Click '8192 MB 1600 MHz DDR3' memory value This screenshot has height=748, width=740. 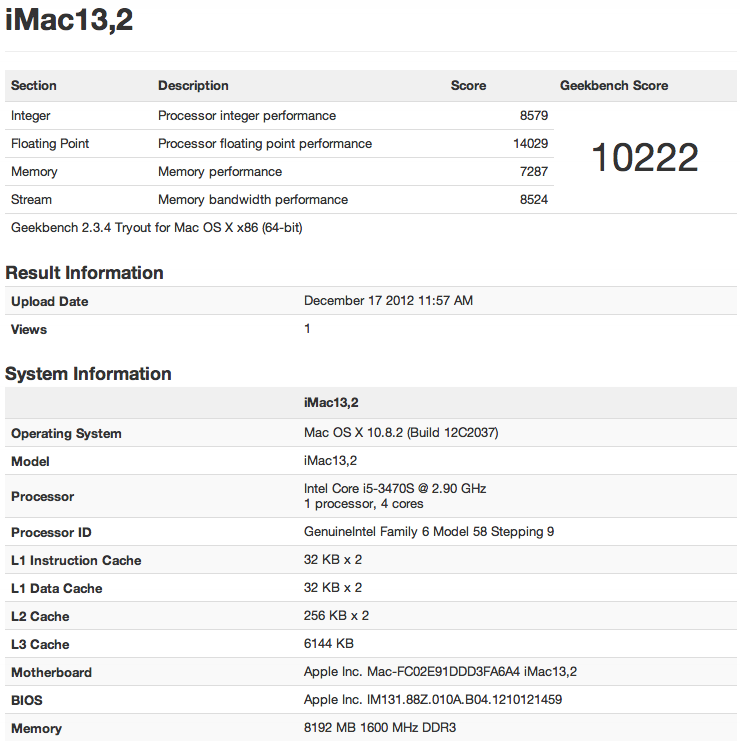point(380,728)
